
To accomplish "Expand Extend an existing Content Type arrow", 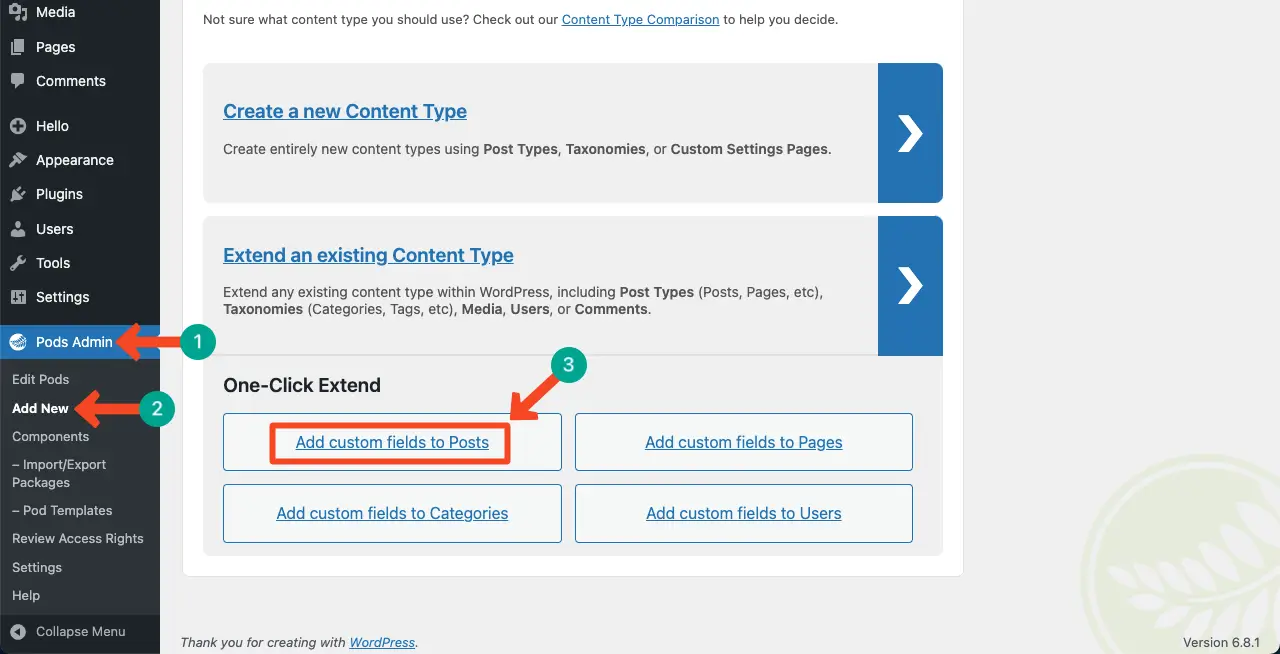I will [910, 286].
